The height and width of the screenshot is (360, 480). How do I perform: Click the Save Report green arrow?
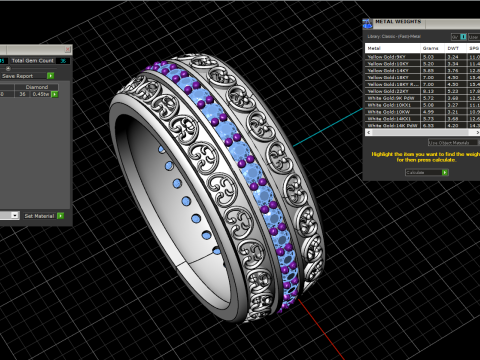[50, 76]
